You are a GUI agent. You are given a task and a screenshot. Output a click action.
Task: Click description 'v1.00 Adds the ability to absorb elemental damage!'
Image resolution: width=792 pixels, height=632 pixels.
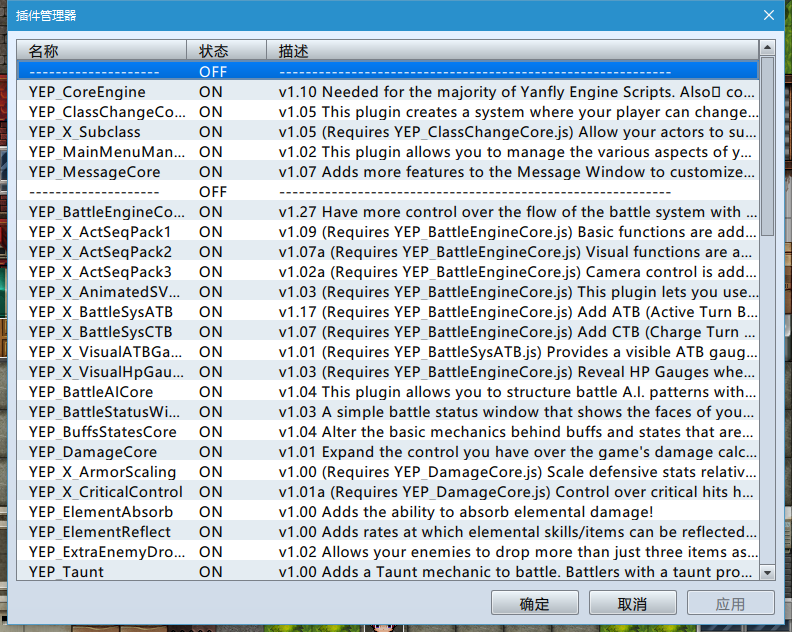[x=466, y=512]
